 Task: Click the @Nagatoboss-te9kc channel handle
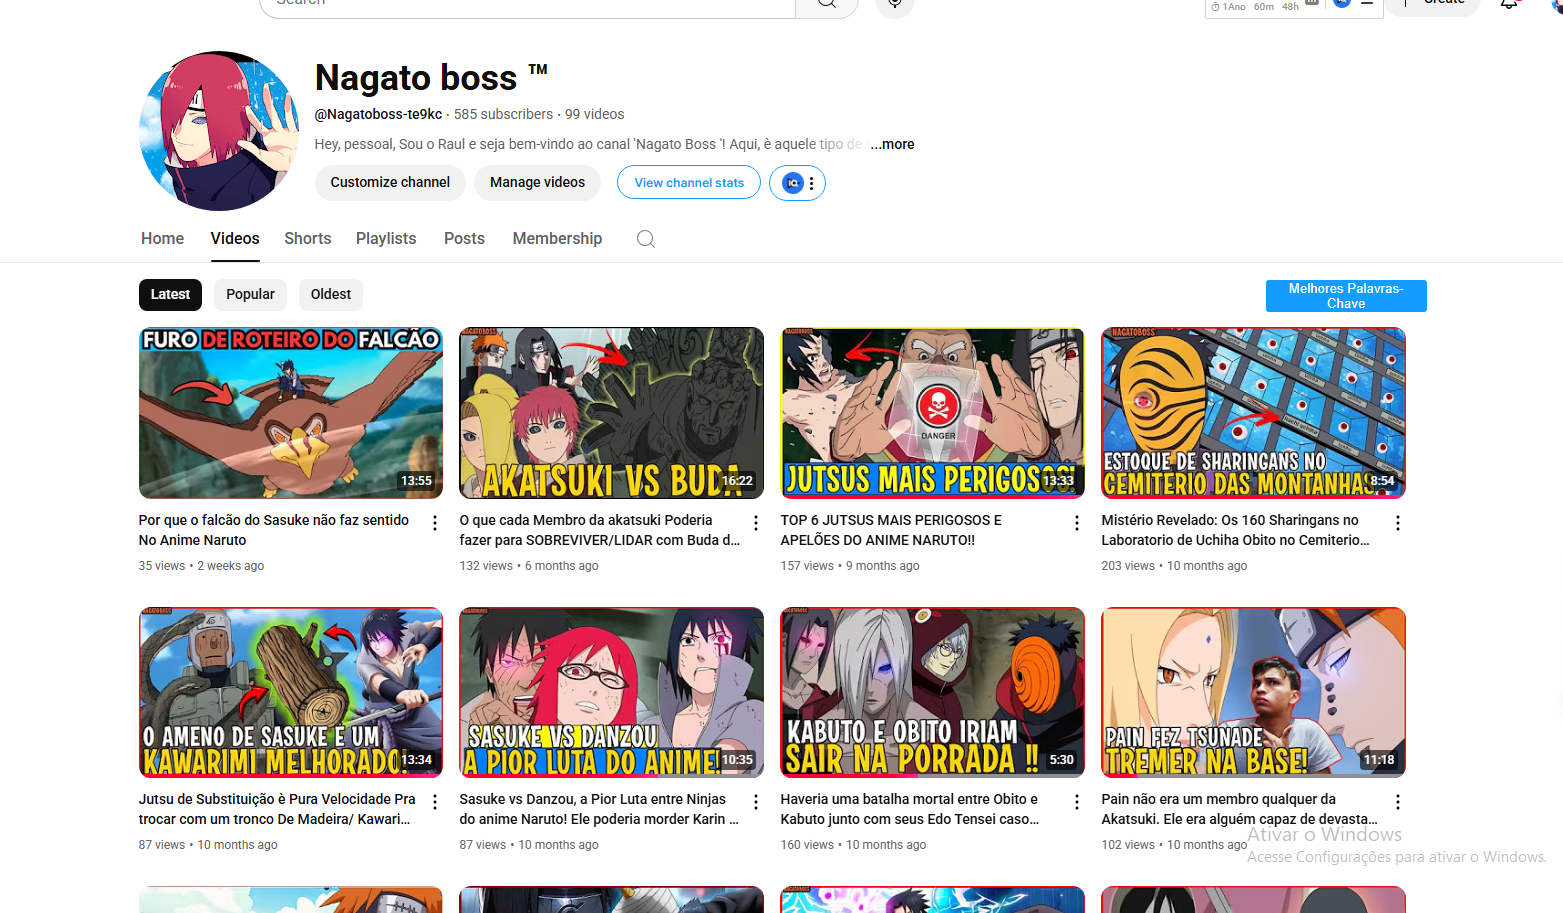tap(378, 114)
